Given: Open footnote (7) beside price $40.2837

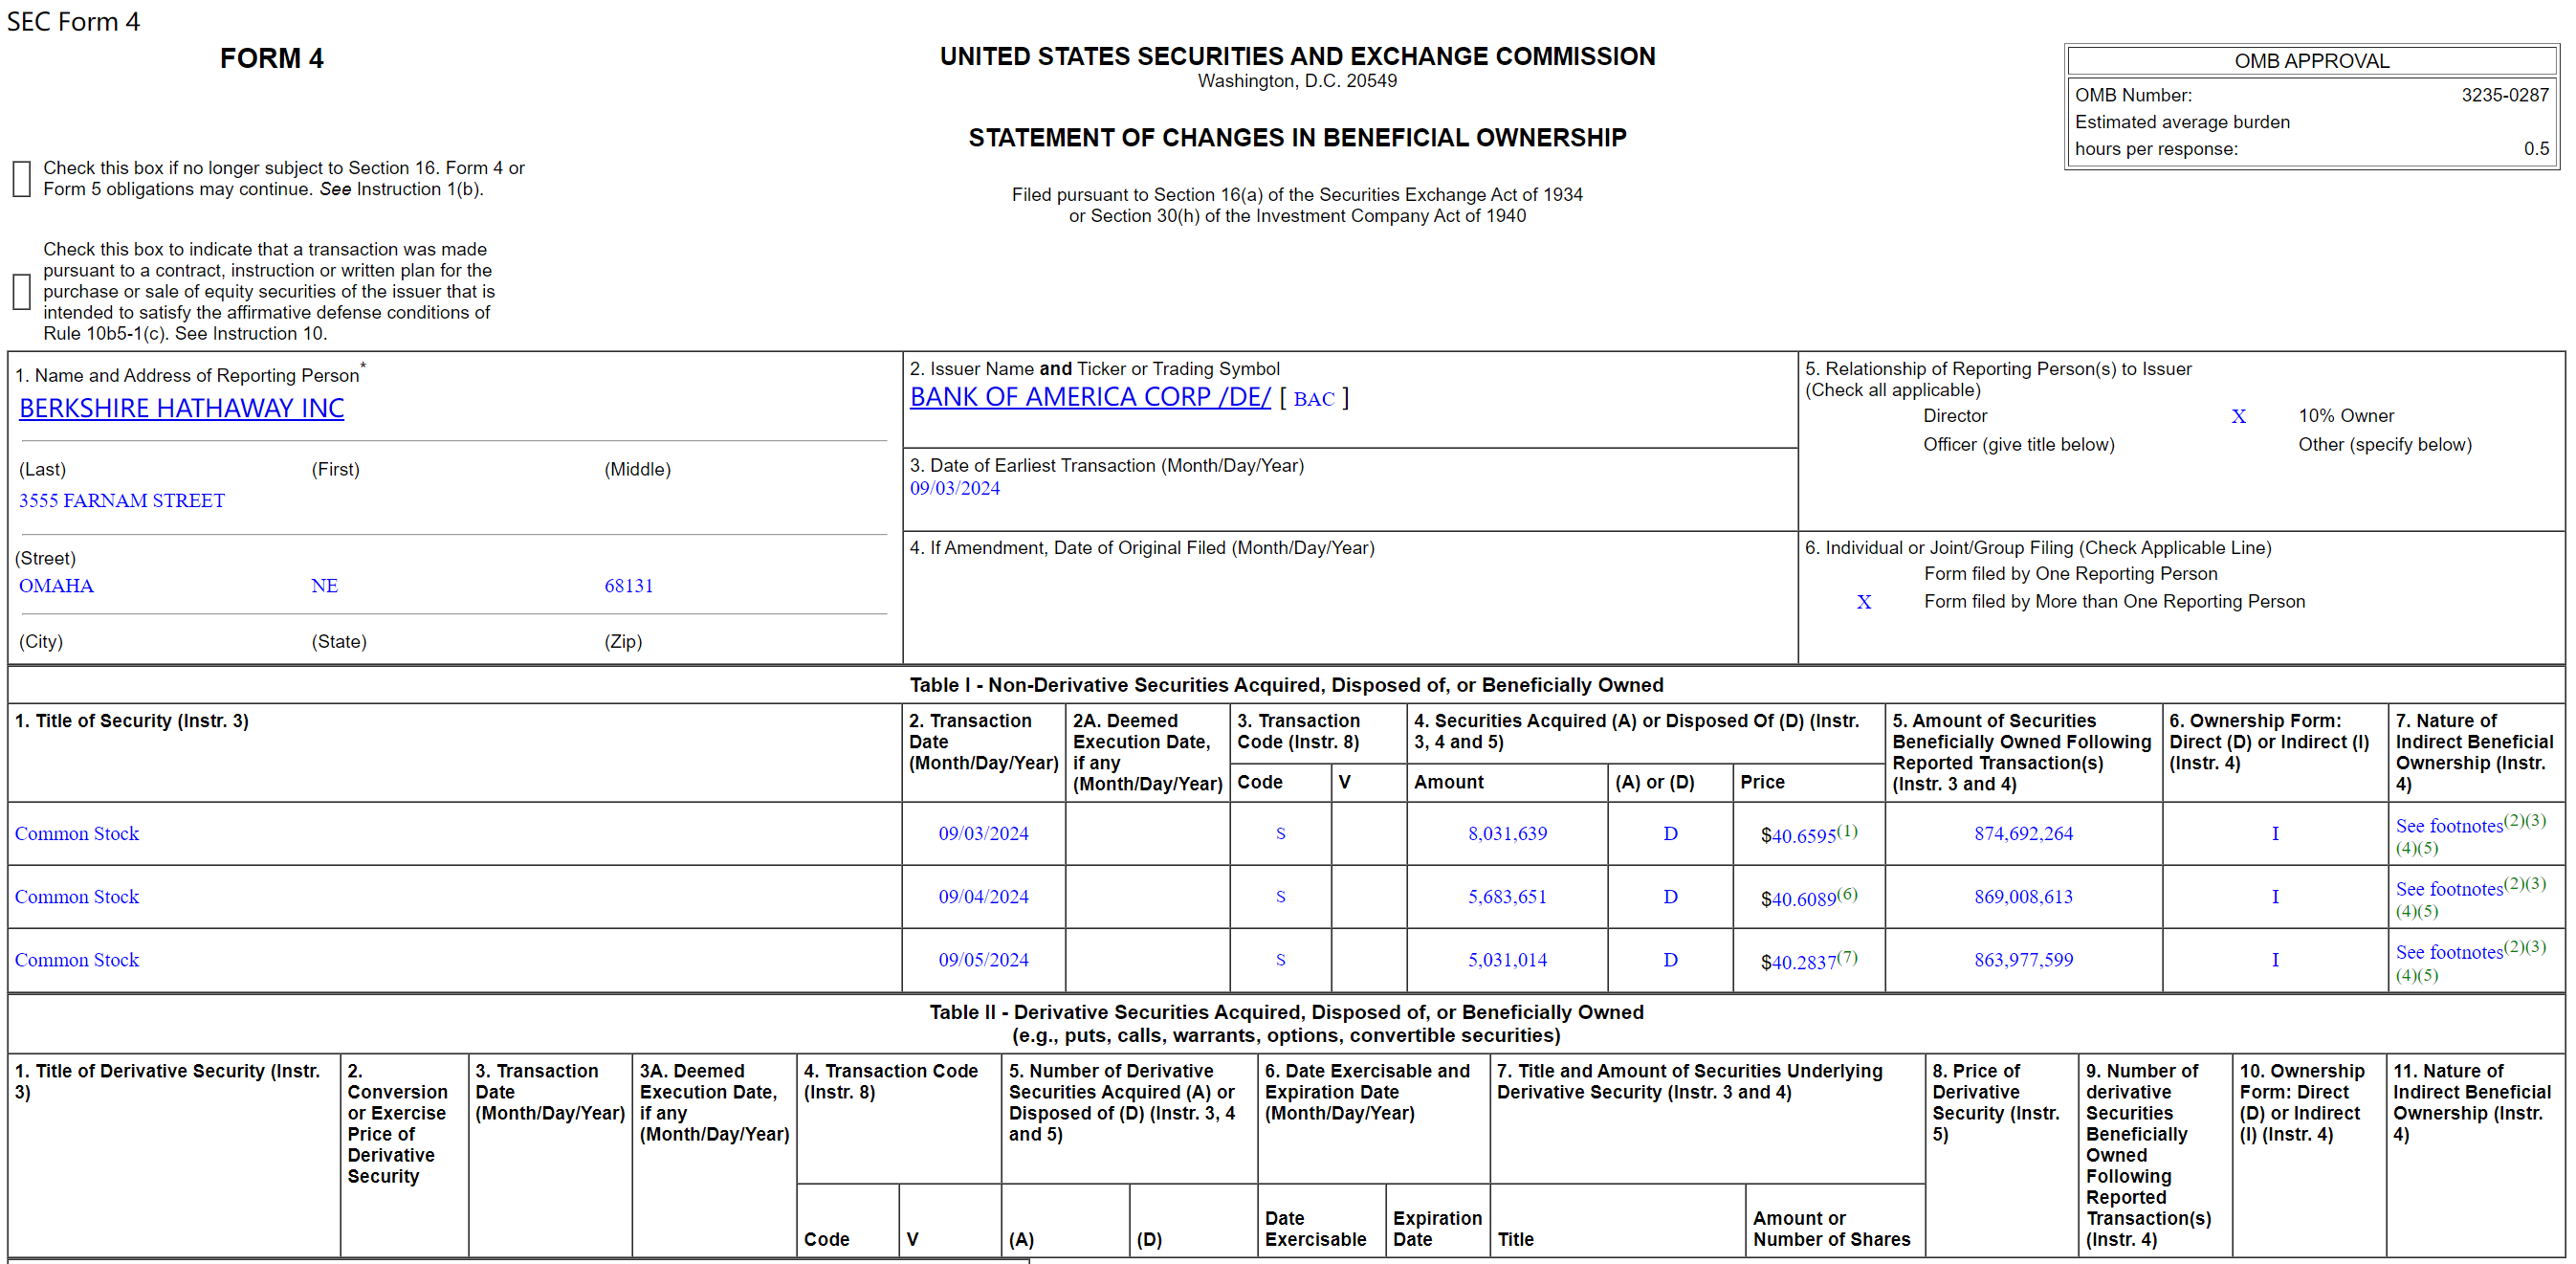Looking at the screenshot, I should [x=1846, y=956].
